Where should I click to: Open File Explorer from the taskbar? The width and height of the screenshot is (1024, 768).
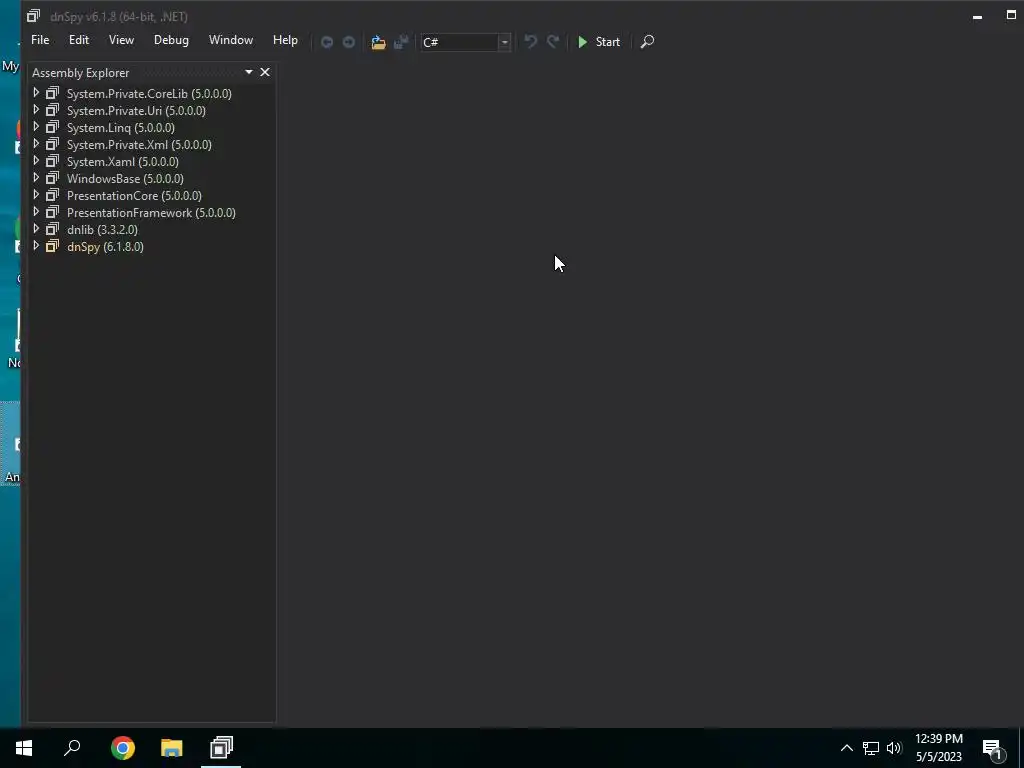[172, 748]
